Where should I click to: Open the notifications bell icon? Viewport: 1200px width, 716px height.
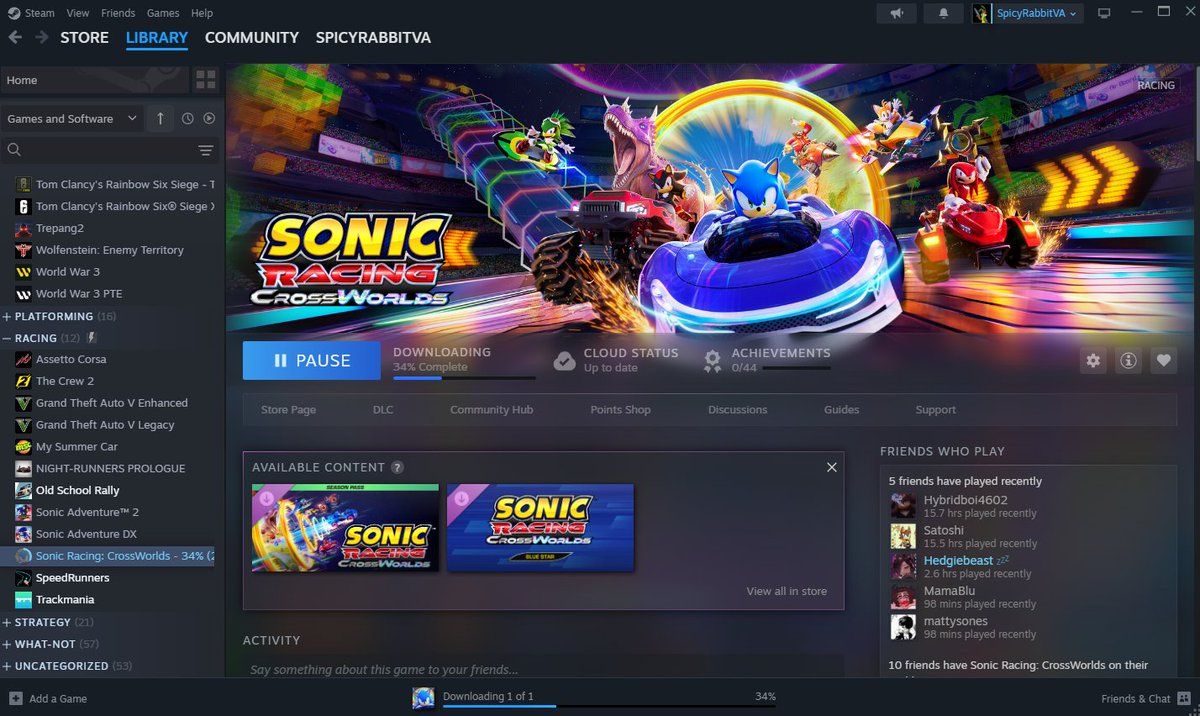click(943, 13)
